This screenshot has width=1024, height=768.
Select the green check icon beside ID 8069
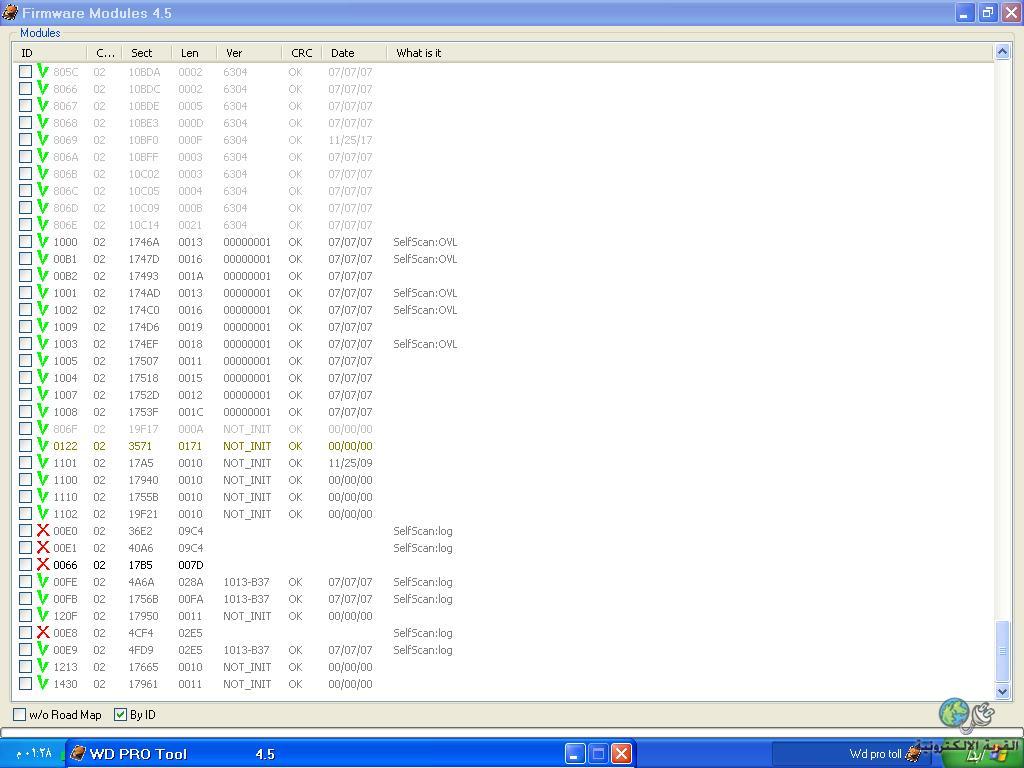click(43, 138)
